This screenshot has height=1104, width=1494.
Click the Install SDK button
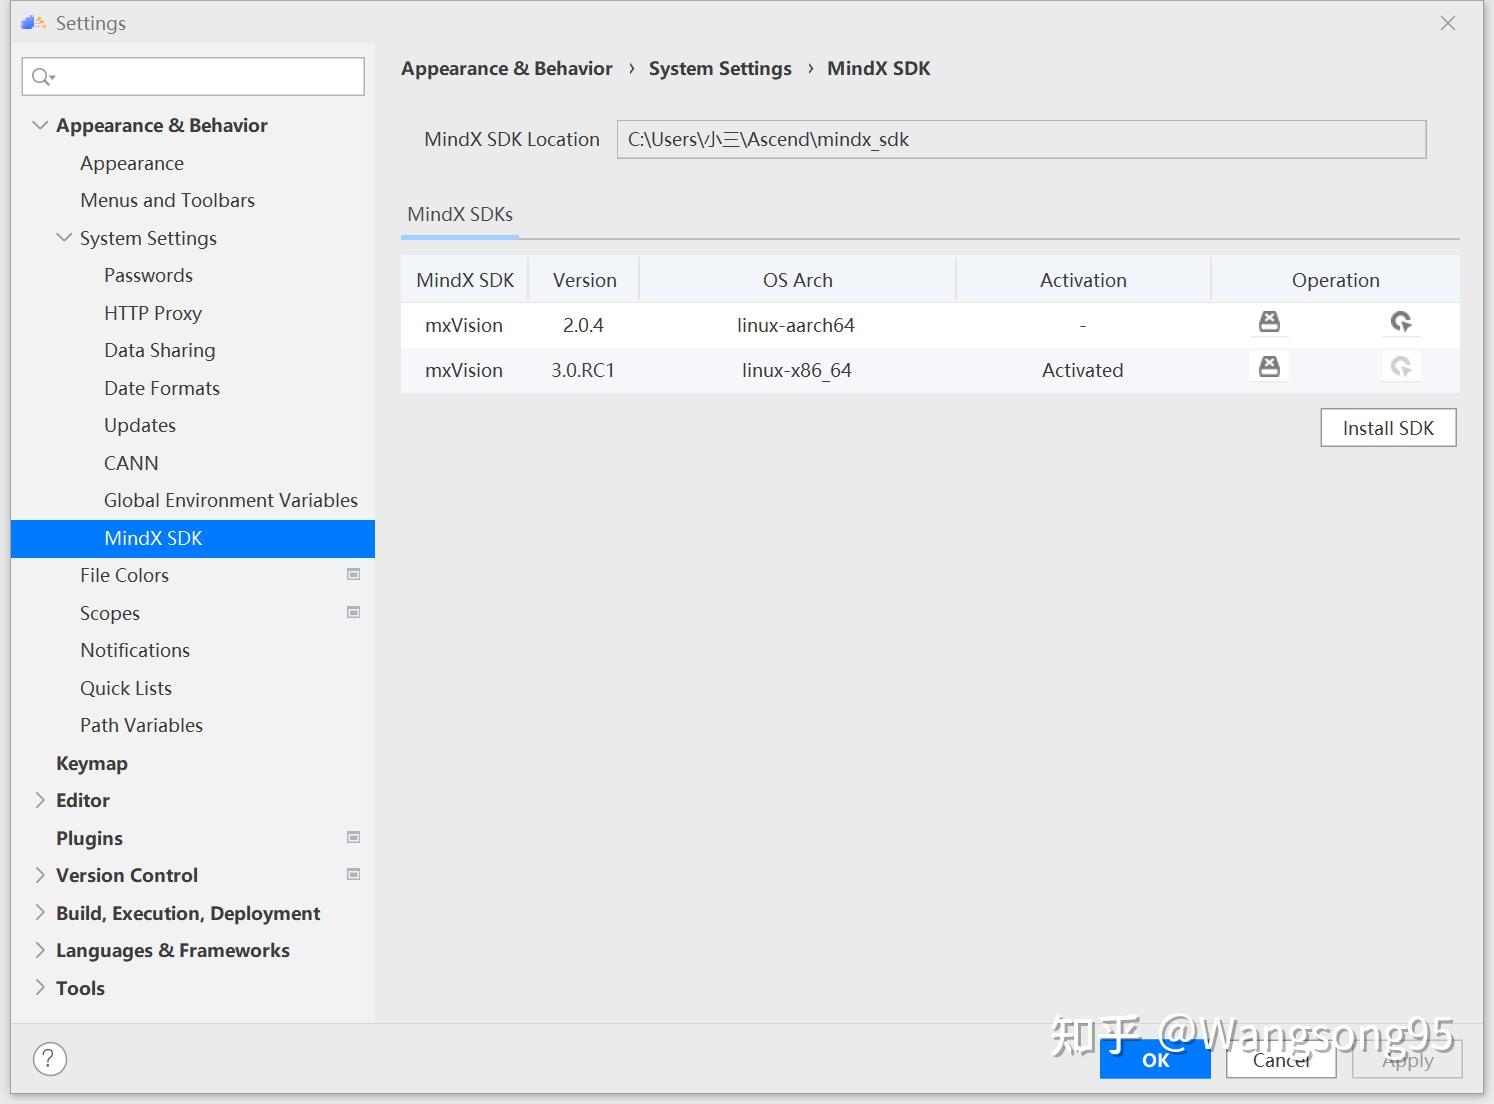(x=1388, y=428)
